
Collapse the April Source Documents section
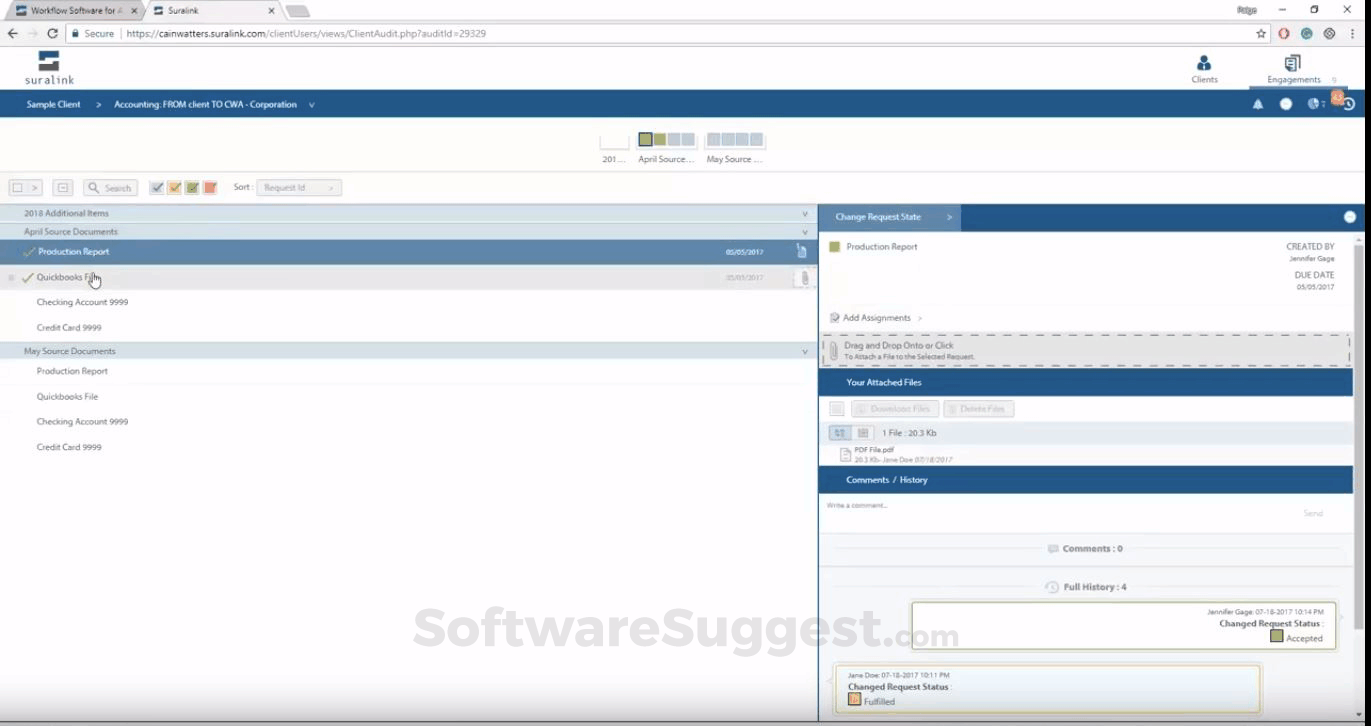click(804, 231)
